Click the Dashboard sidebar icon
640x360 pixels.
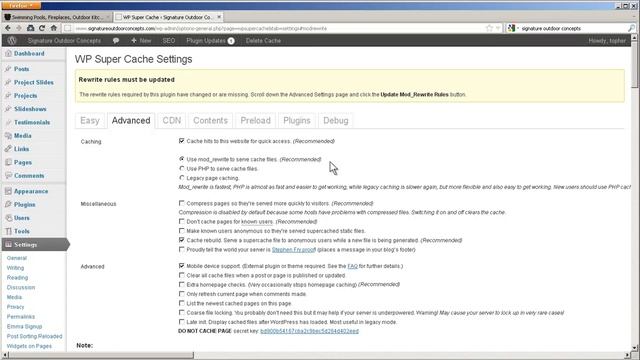(8, 53)
